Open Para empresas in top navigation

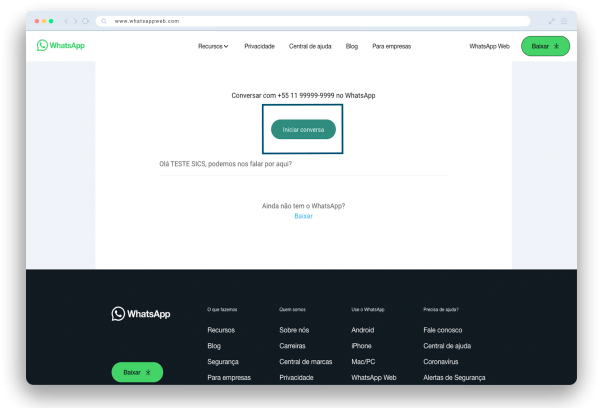[x=391, y=46]
